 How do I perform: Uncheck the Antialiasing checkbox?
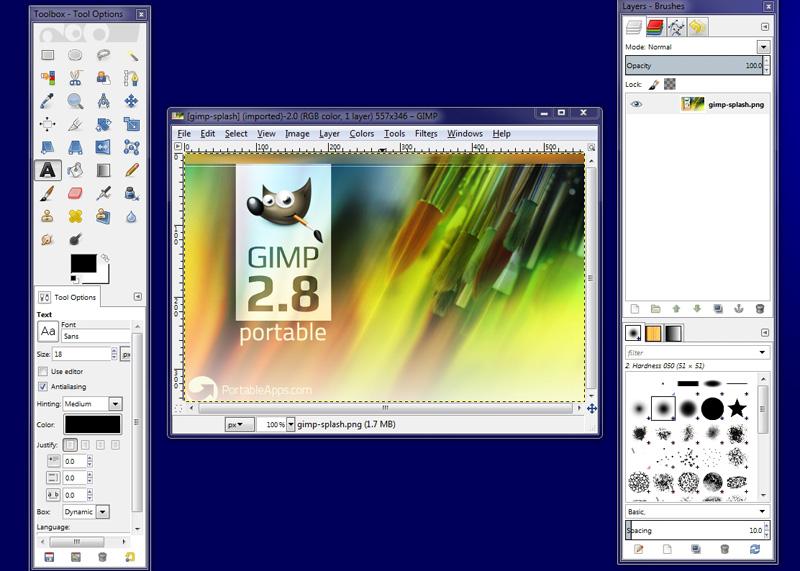(43, 386)
